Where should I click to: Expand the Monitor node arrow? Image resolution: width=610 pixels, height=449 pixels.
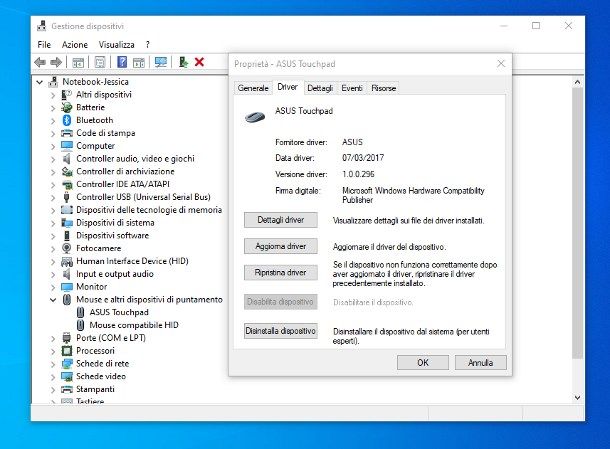tap(53, 288)
